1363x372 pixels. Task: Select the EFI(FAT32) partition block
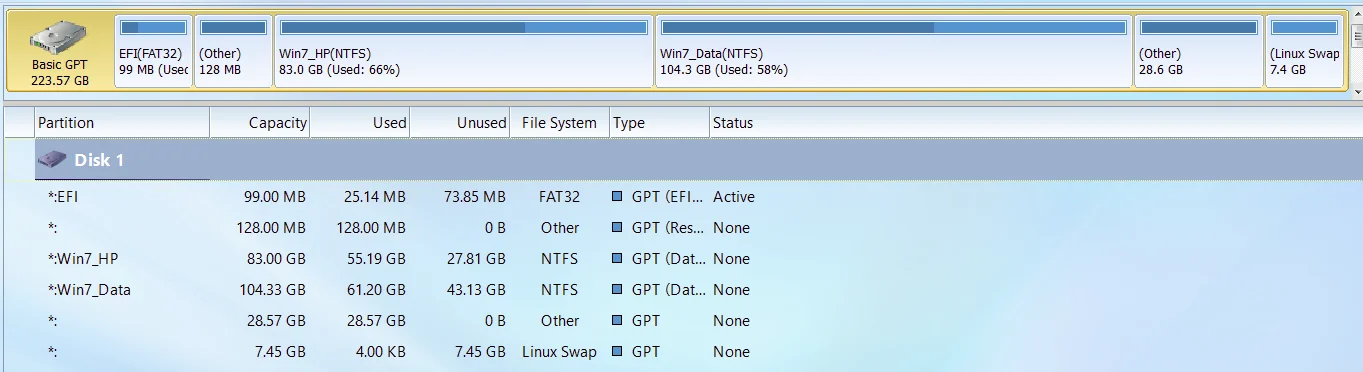point(153,51)
